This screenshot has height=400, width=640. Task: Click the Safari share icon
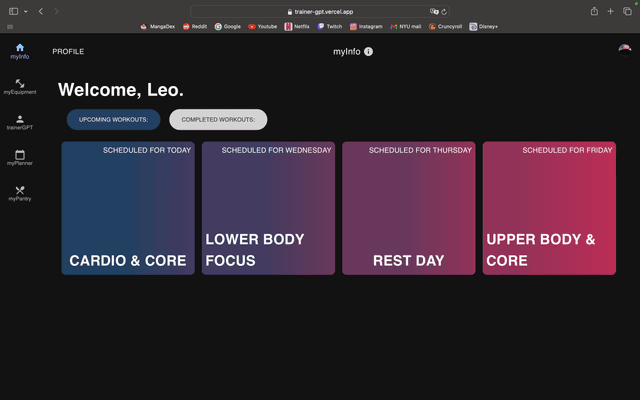[594, 11]
